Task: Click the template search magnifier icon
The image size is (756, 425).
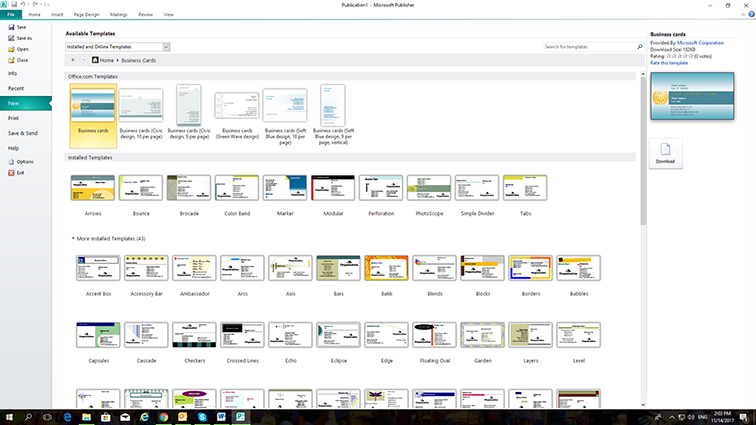Action: point(640,47)
